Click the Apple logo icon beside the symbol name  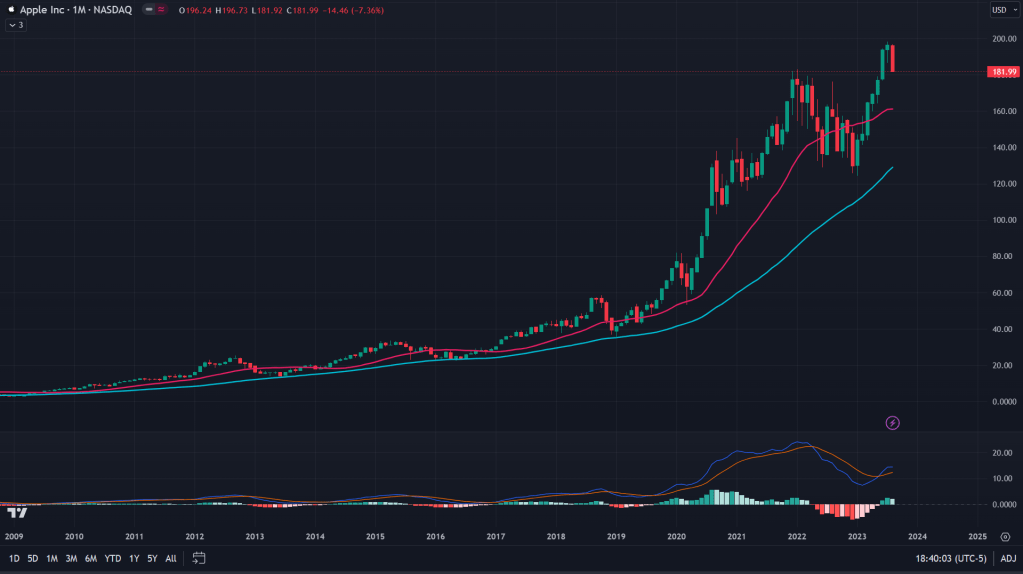9,9
